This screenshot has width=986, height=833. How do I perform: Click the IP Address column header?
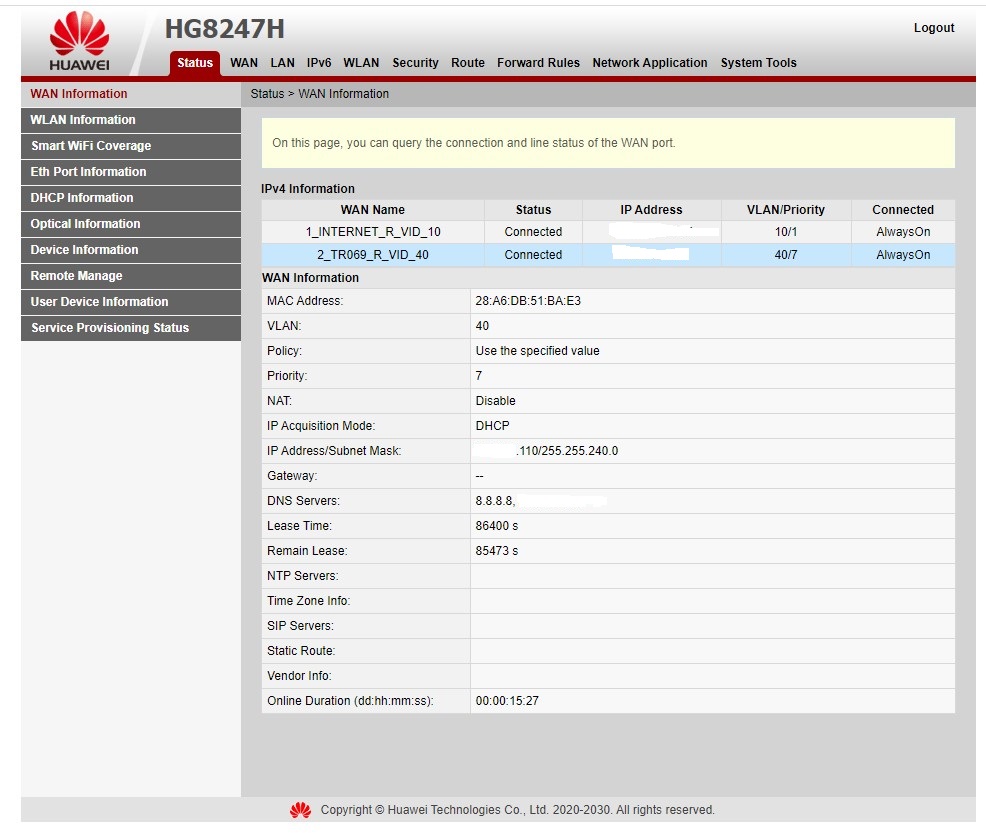pos(651,210)
